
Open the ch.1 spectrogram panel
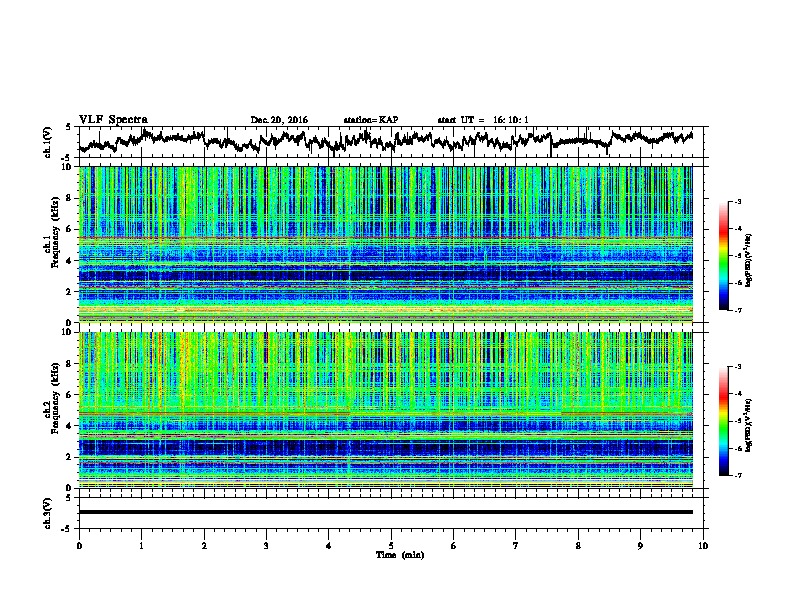[386, 244]
